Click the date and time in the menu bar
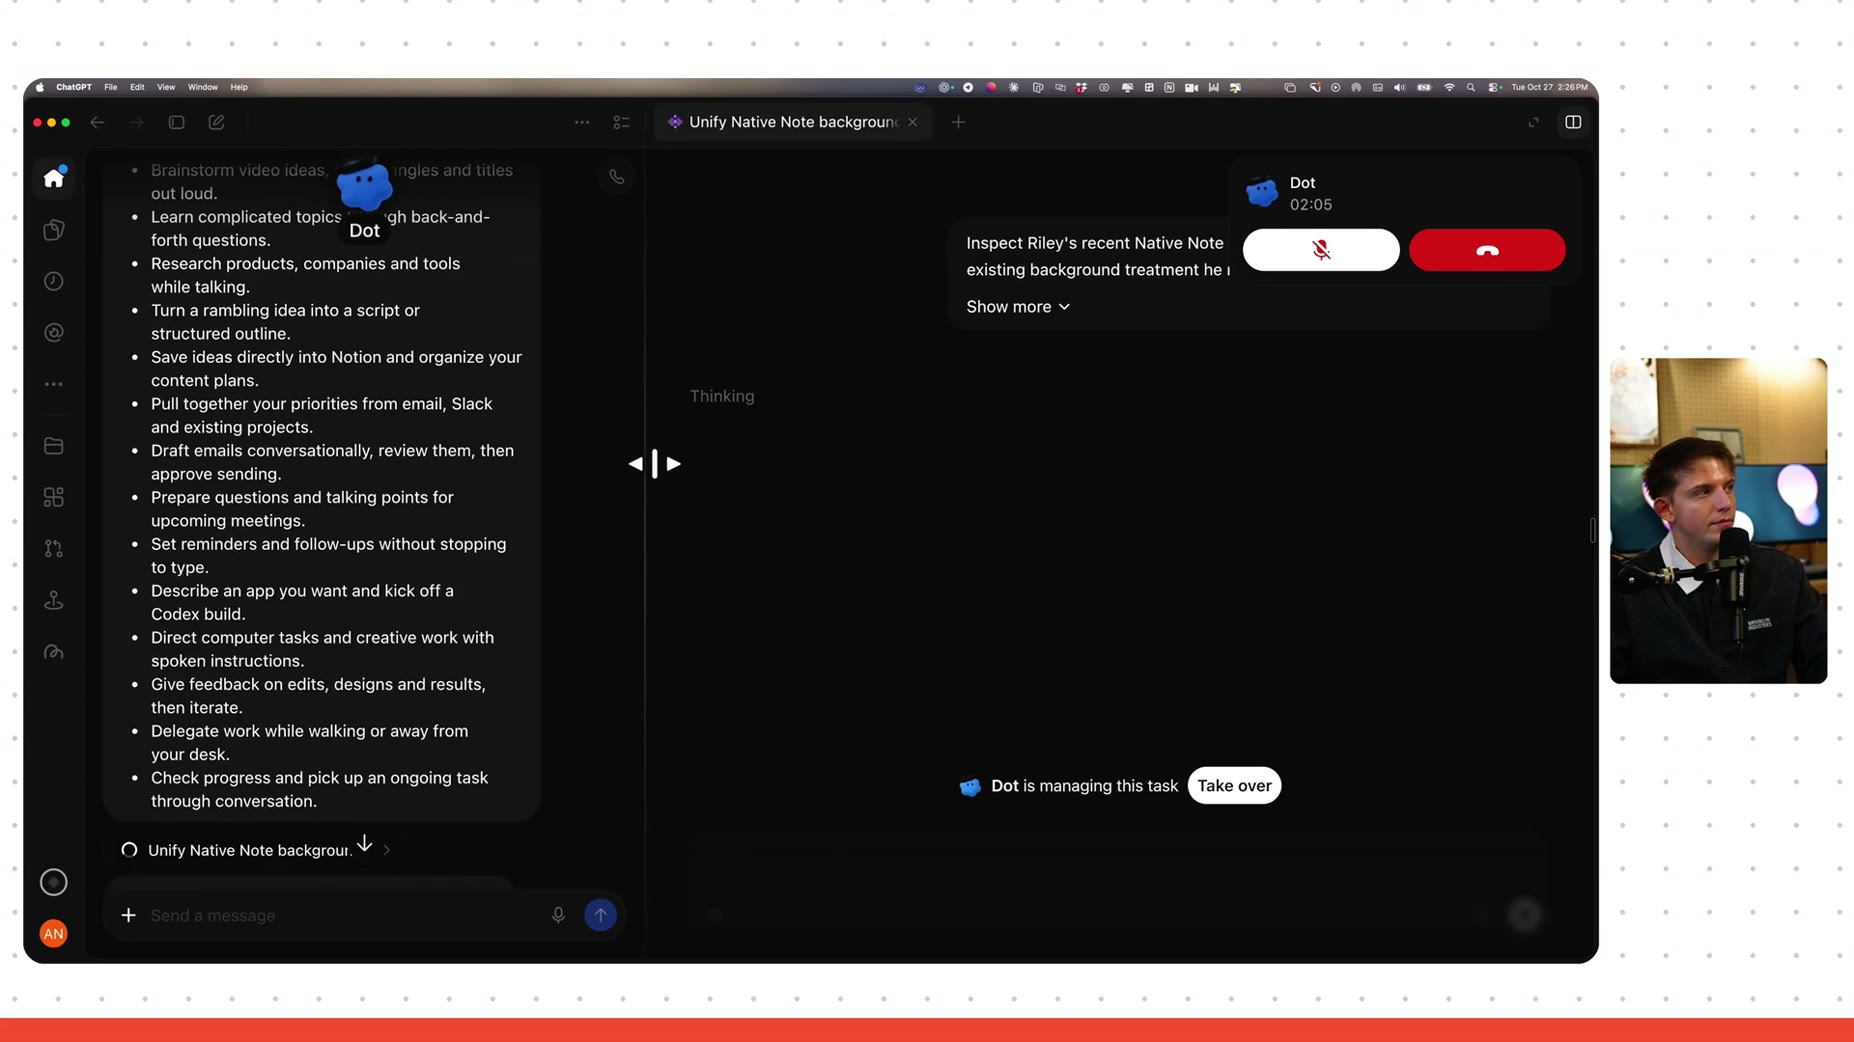The image size is (1854, 1042). tap(1549, 87)
